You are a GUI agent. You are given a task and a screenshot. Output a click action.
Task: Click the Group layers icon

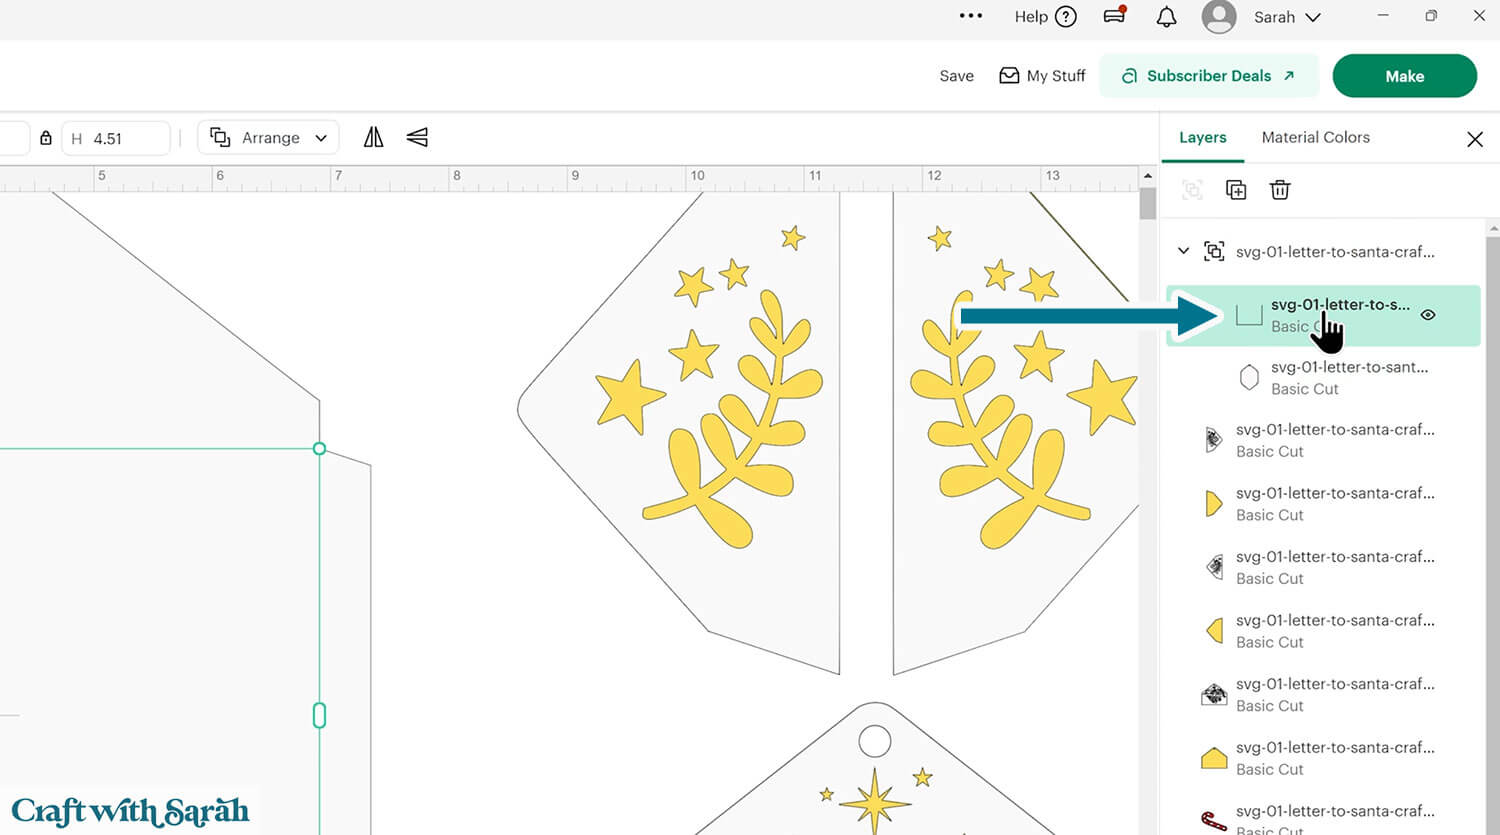point(1192,190)
